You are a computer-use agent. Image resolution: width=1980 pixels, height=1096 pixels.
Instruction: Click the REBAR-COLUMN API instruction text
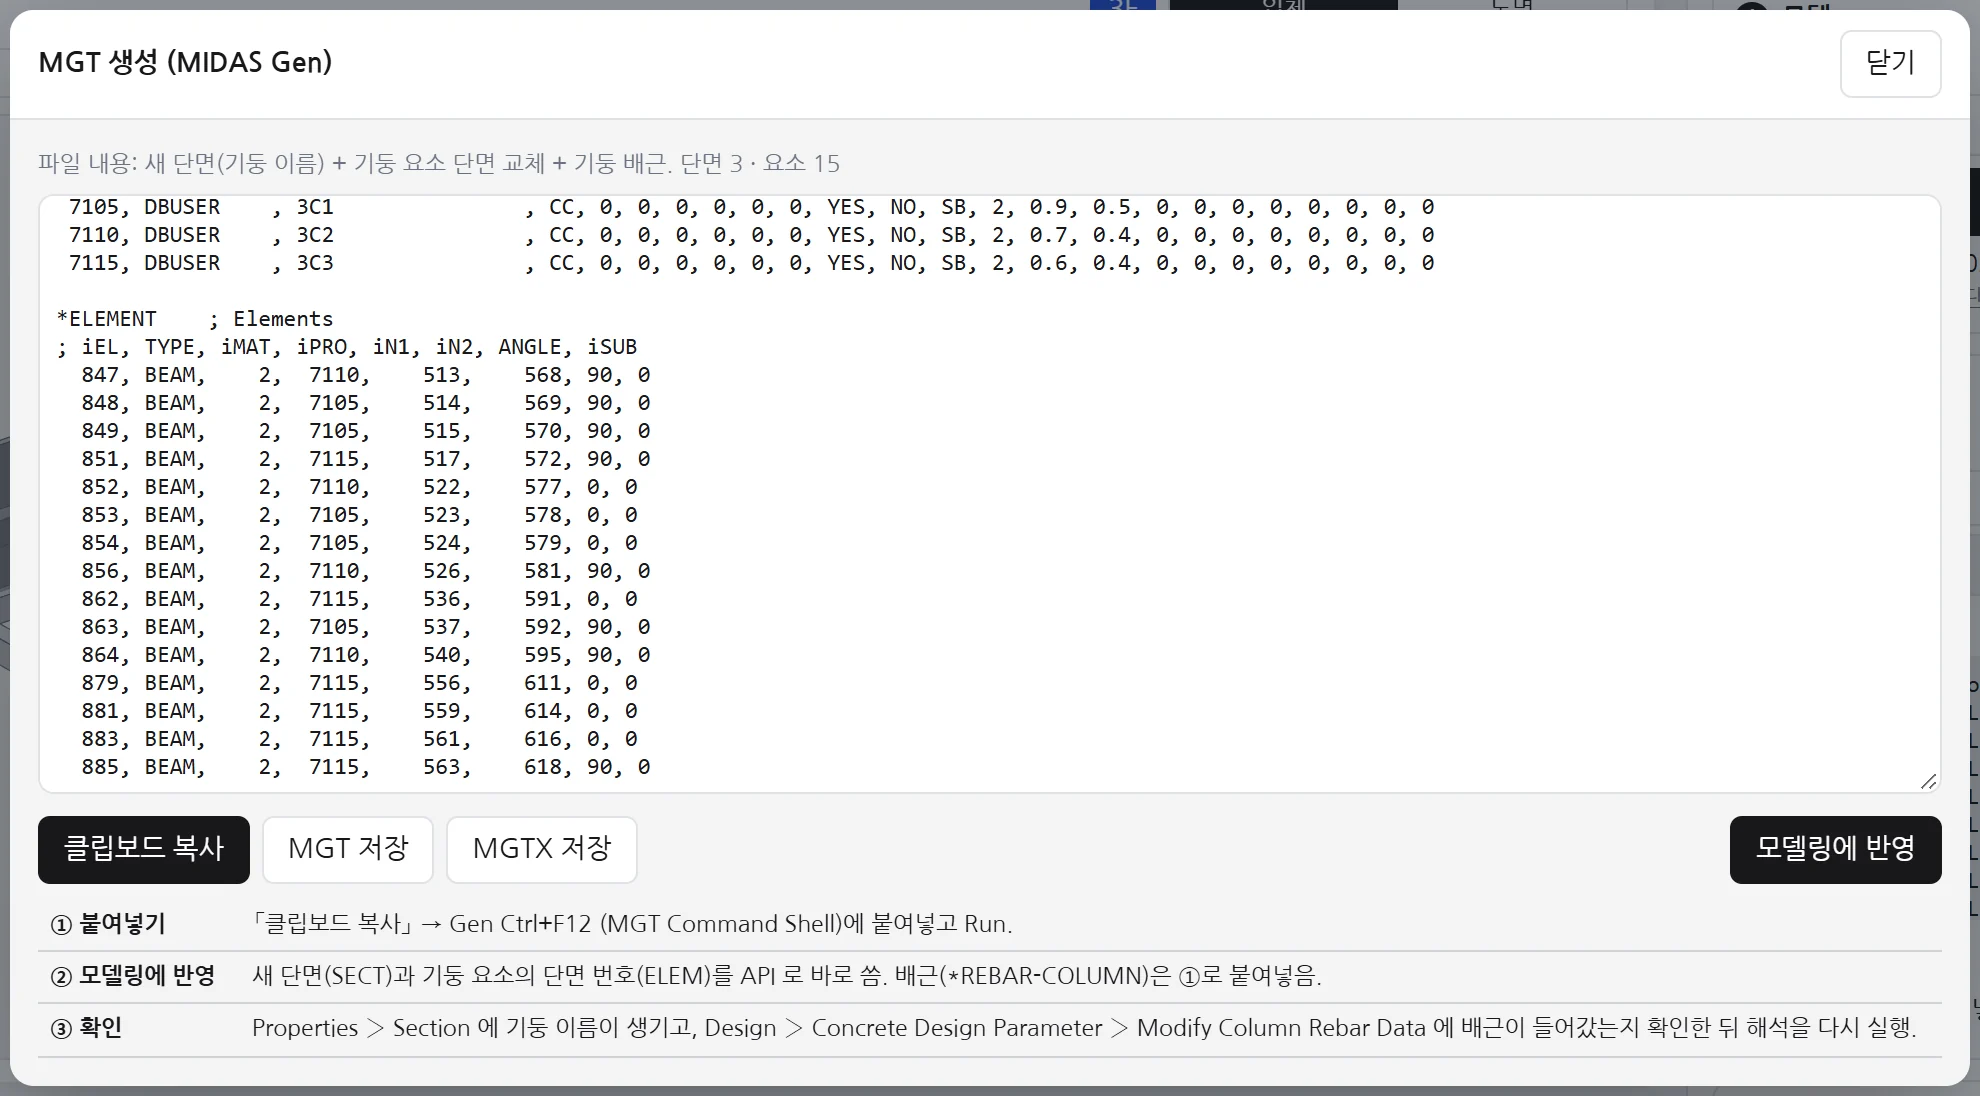click(x=787, y=976)
